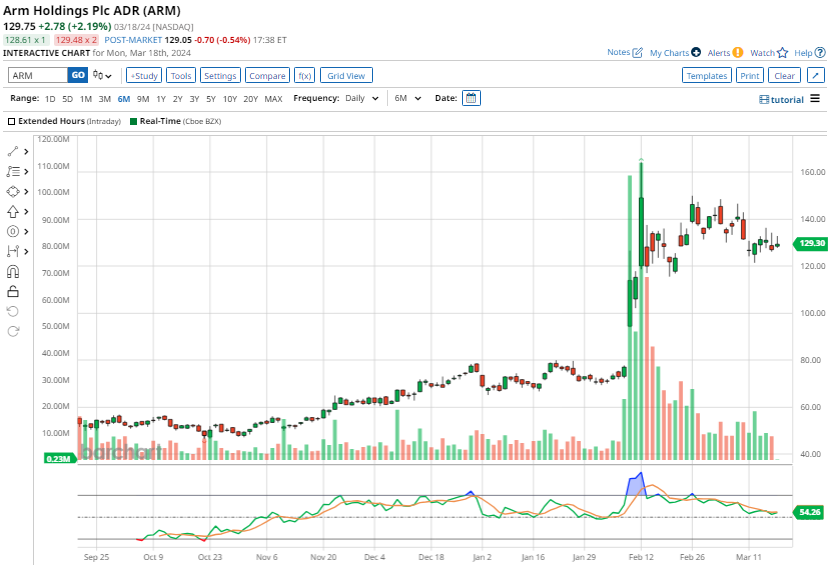The width and height of the screenshot is (834, 568).
Task: Toggle the magnet snap tool
Action: pos(13,271)
